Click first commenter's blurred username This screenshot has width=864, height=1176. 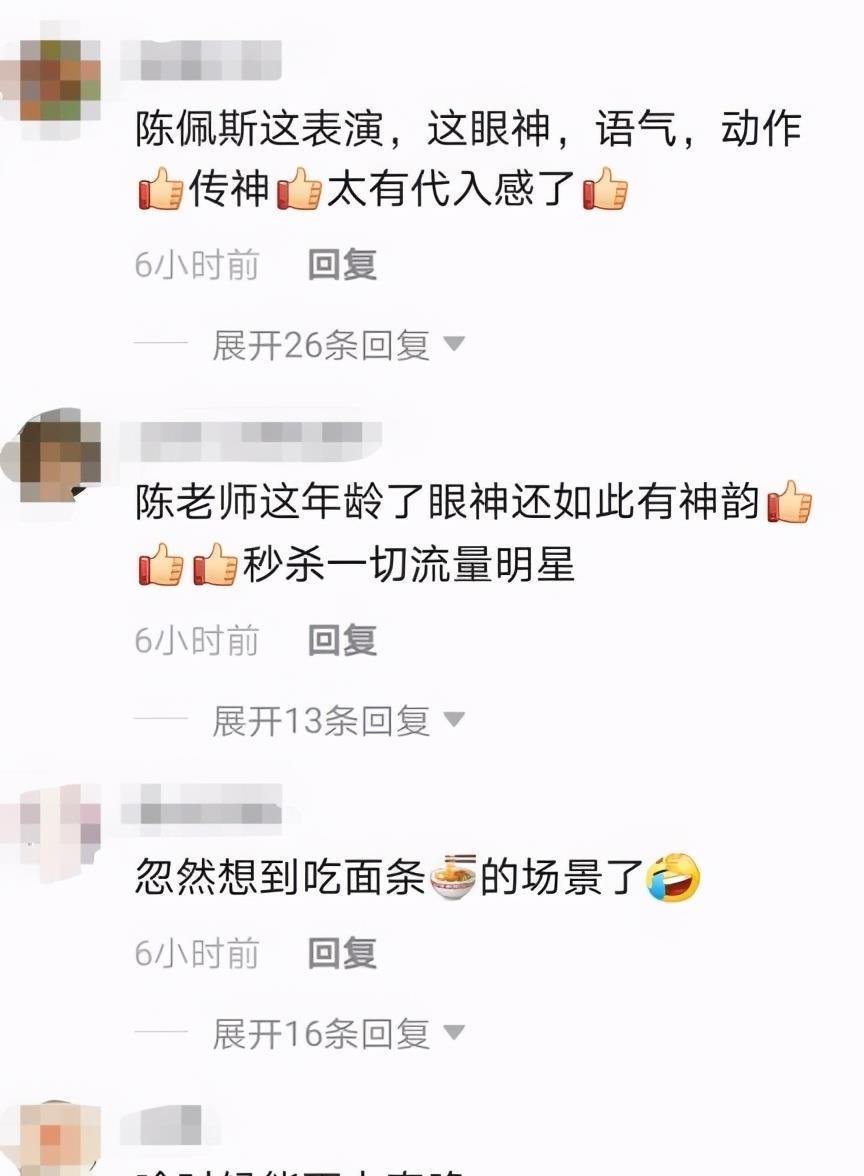tap(201, 60)
